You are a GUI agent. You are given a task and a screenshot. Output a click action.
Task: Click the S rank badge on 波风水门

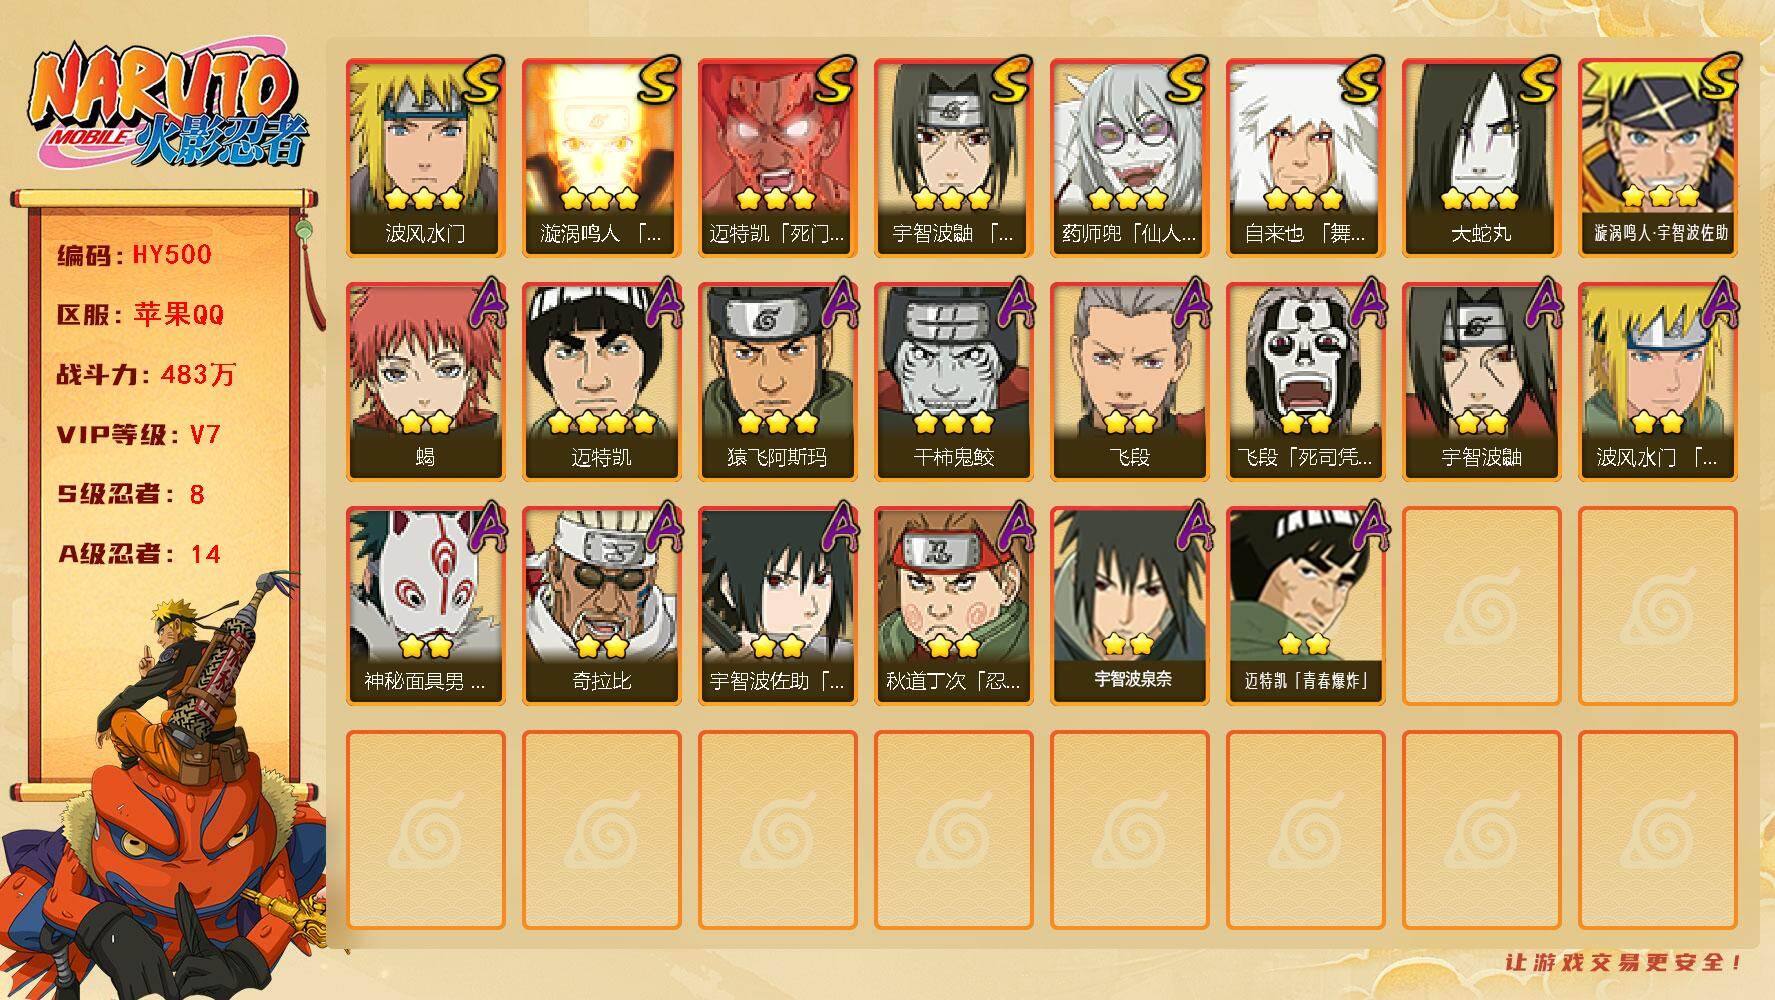coord(481,81)
